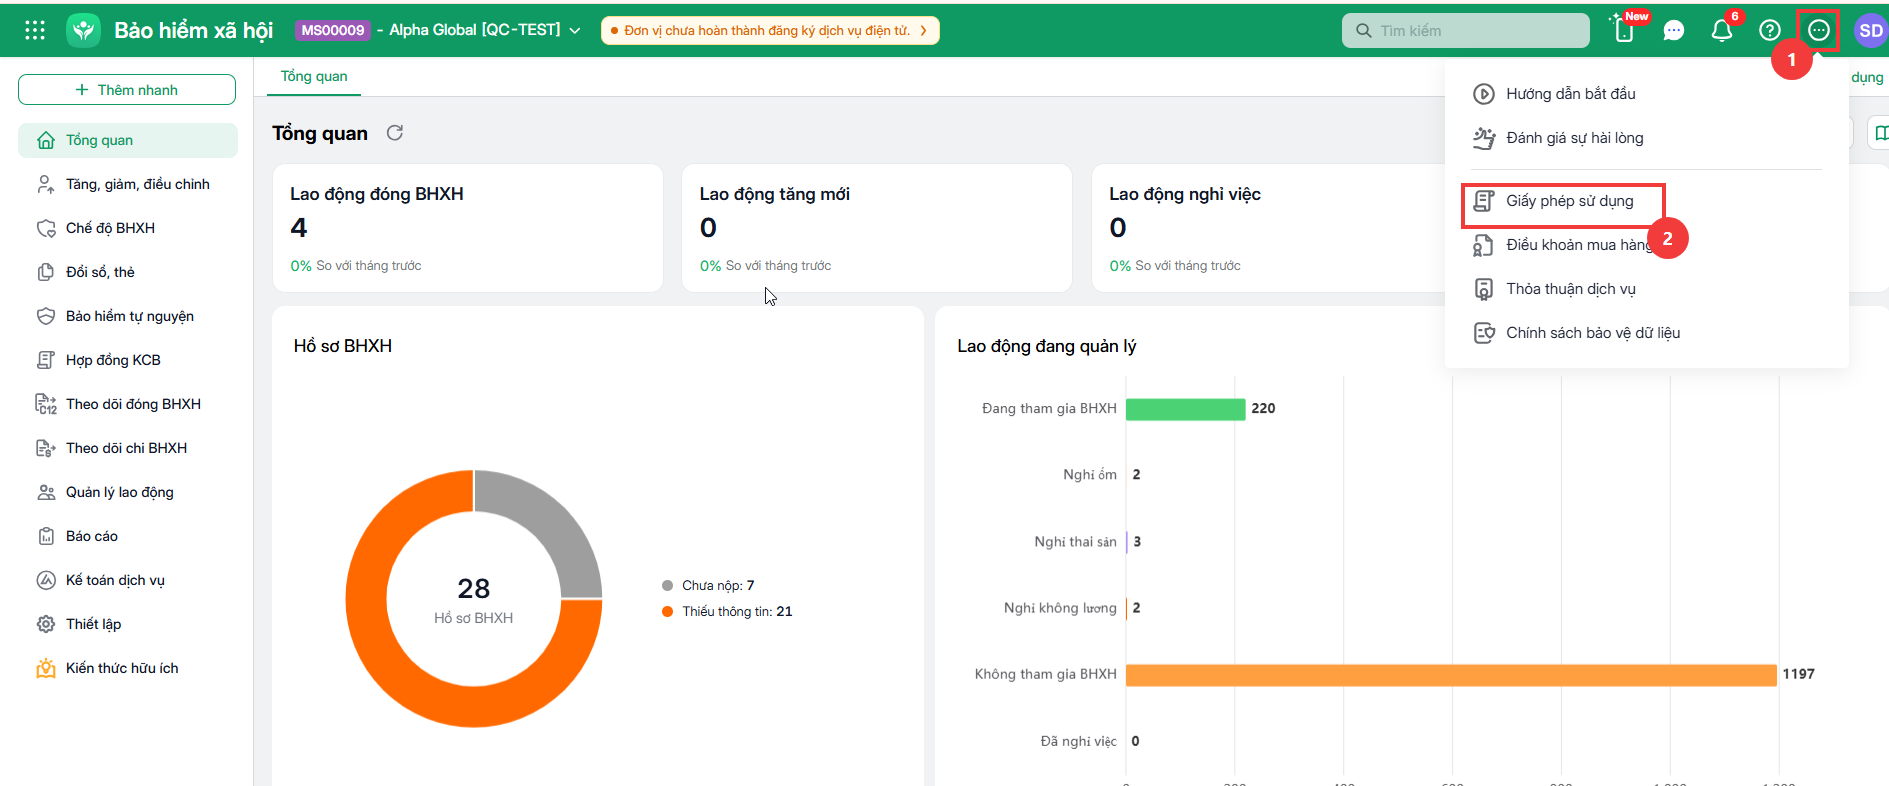Choose Chính sách bảo vệ dữ liệu
The width and height of the screenshot is (1889, 786).
(1593, 333)
